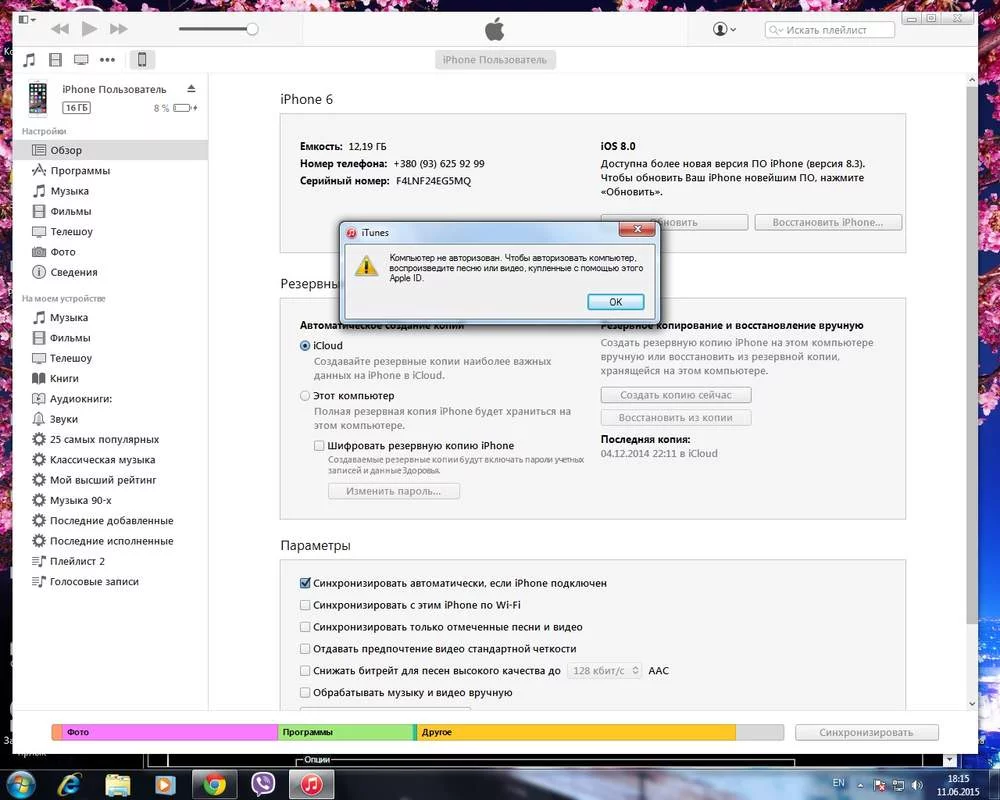
Task: Enable sync with this iPhone over Wi-Fi
Action: (x=305, y=605)
